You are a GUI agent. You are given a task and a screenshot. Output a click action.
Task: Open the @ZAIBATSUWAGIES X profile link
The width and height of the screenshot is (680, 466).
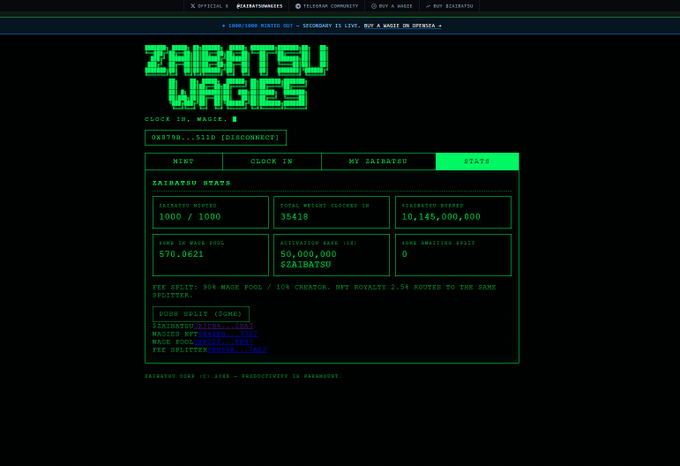(259, 6)
